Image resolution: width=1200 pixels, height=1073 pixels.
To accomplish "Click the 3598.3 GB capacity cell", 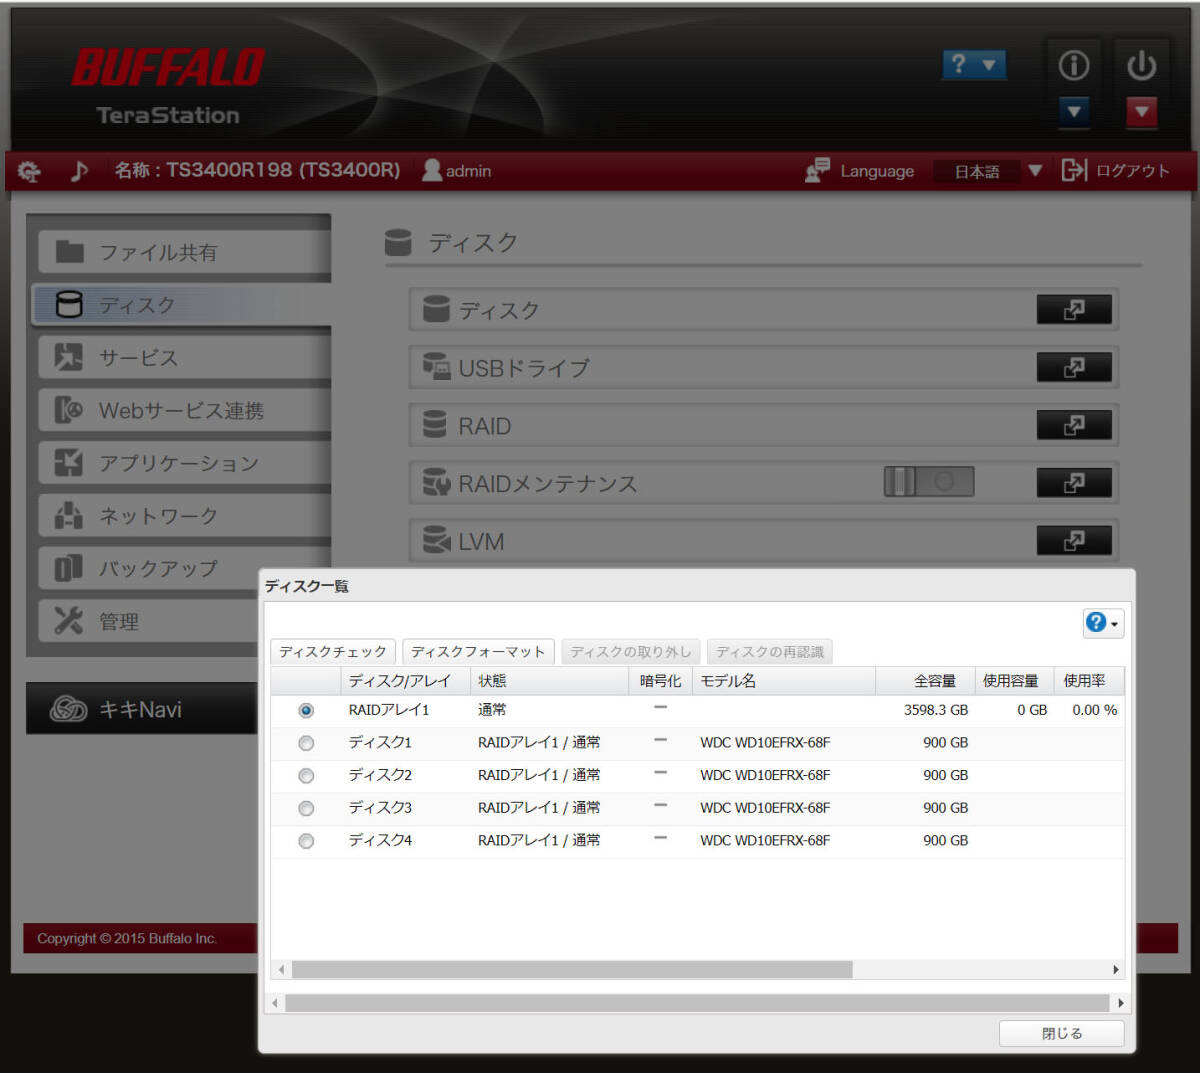I will point(936,710).
